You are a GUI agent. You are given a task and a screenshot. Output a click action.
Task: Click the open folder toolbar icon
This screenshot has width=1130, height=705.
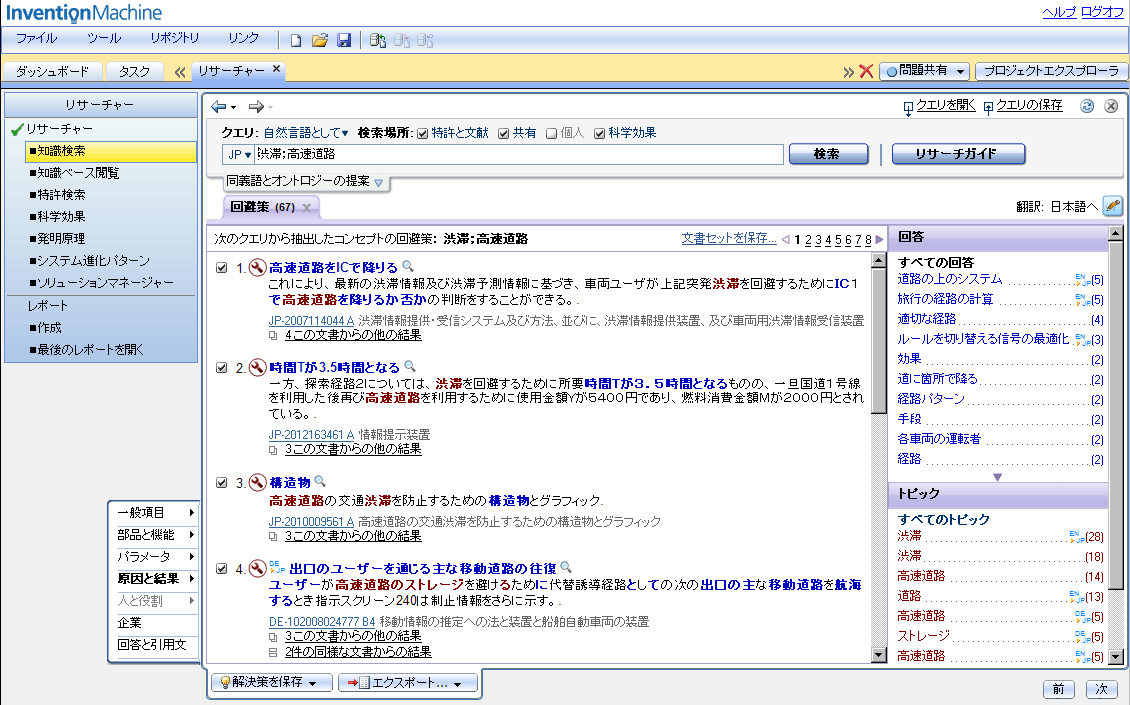click(320, 40)
